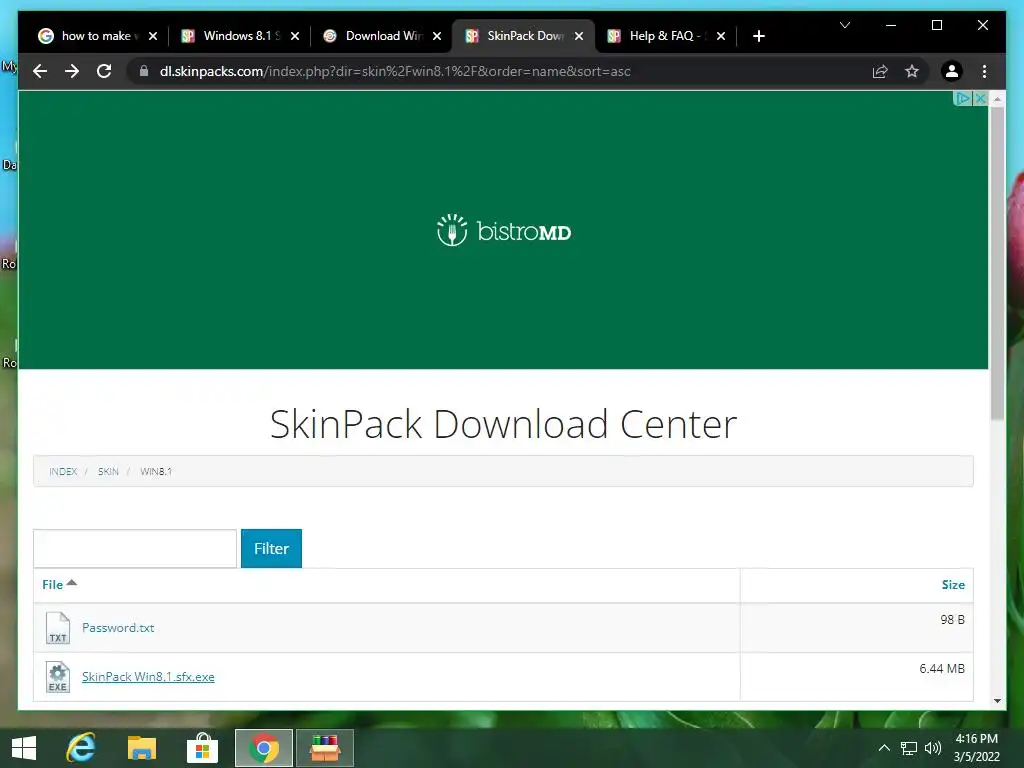1024x768 pixels.
Task: Go forward using the browser forward arrow
Action: pyautogui.click(x=72, y=71)
